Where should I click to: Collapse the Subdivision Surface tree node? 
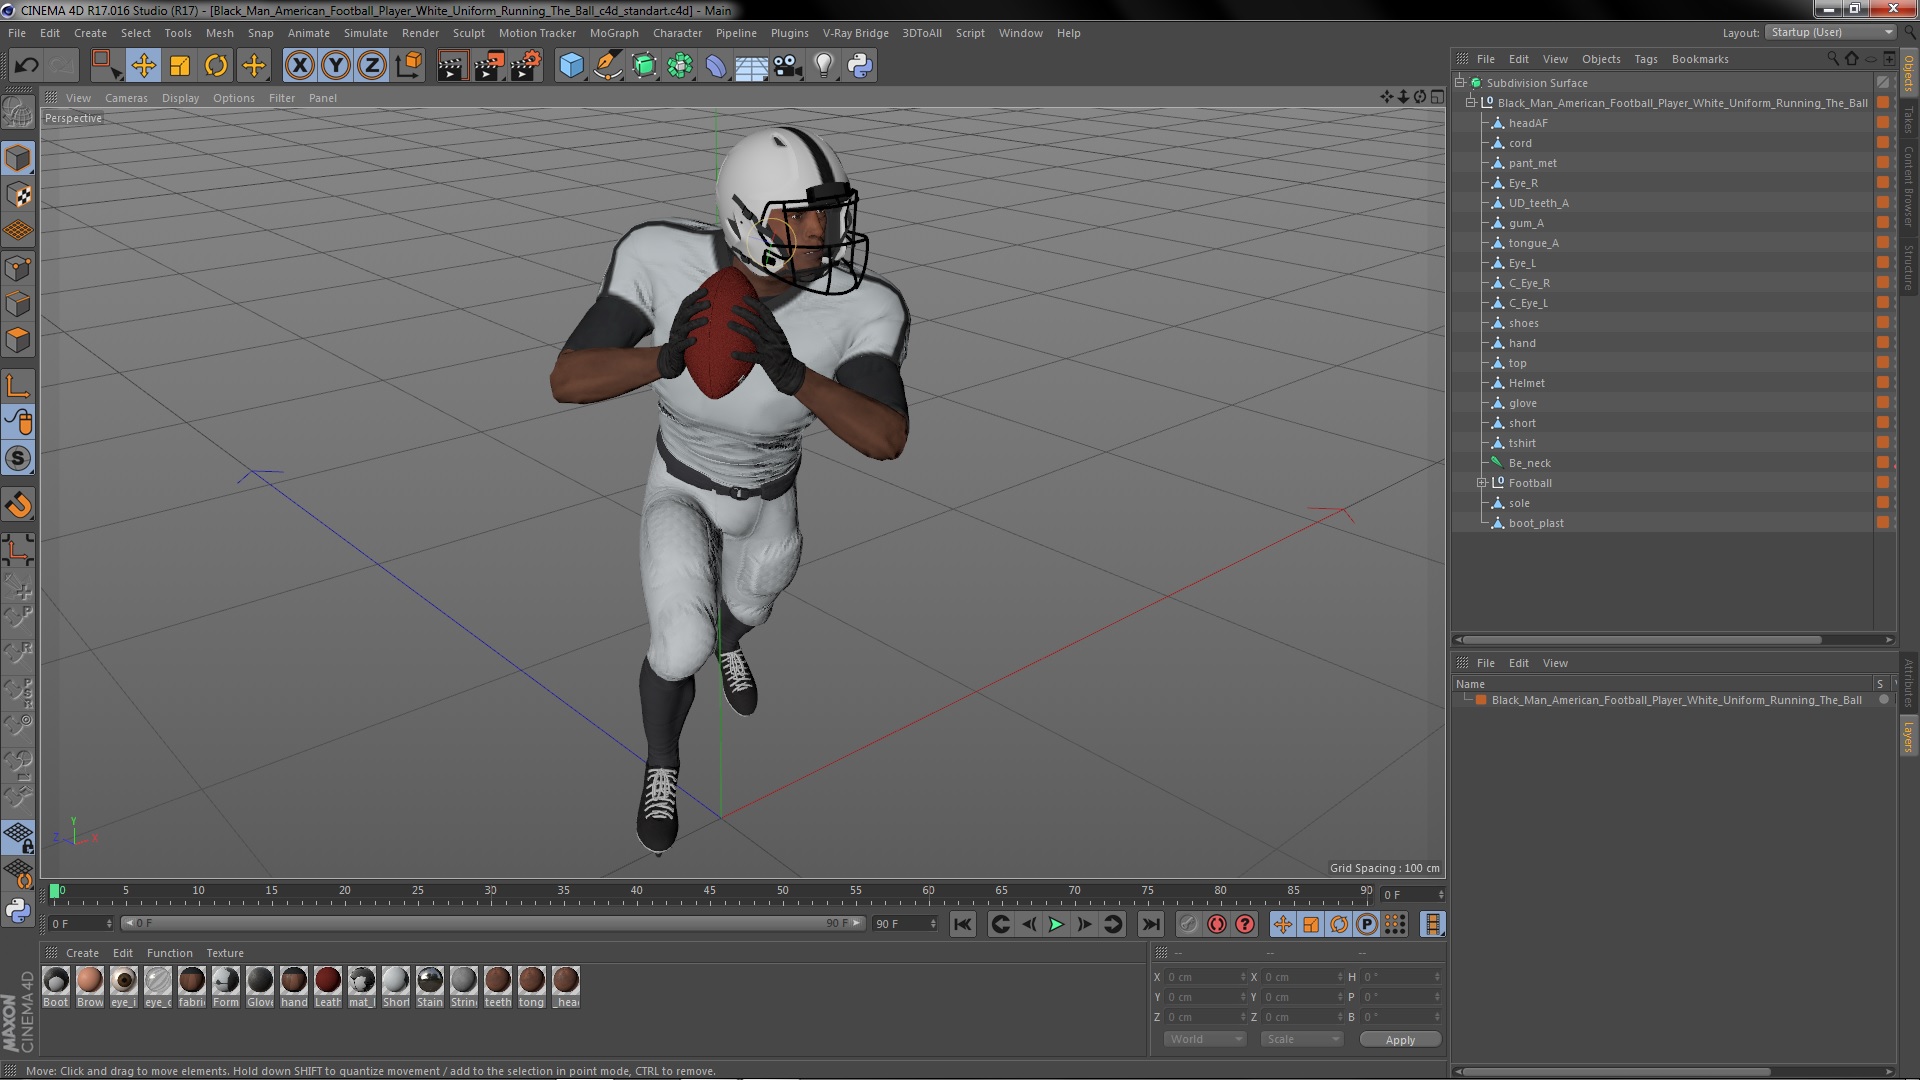(x=1460, y=83)
